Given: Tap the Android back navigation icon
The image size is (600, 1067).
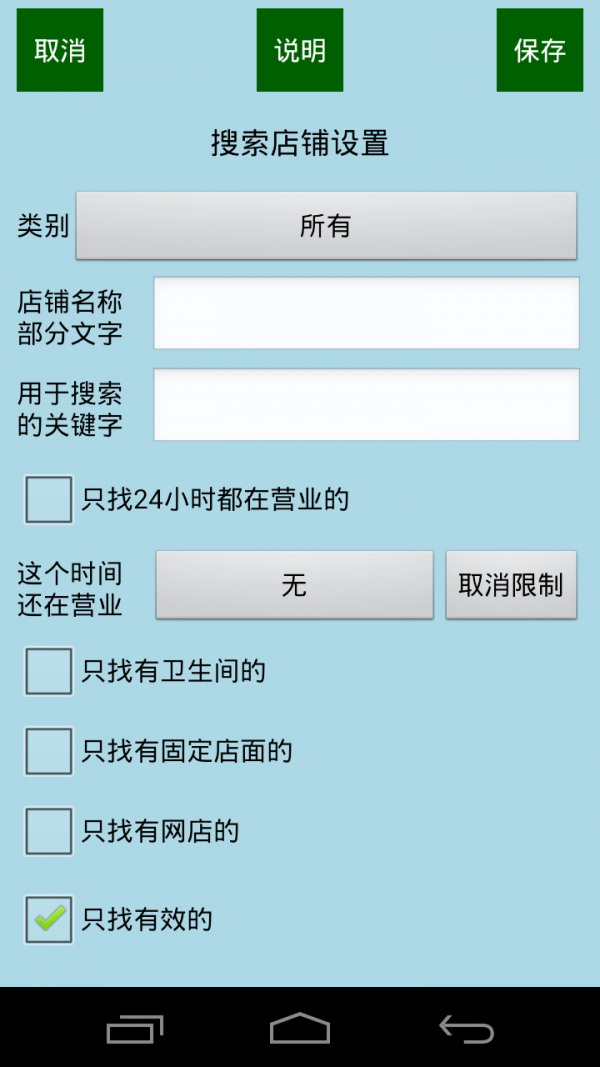Looking at the screenshot, I should [467, 1028].
